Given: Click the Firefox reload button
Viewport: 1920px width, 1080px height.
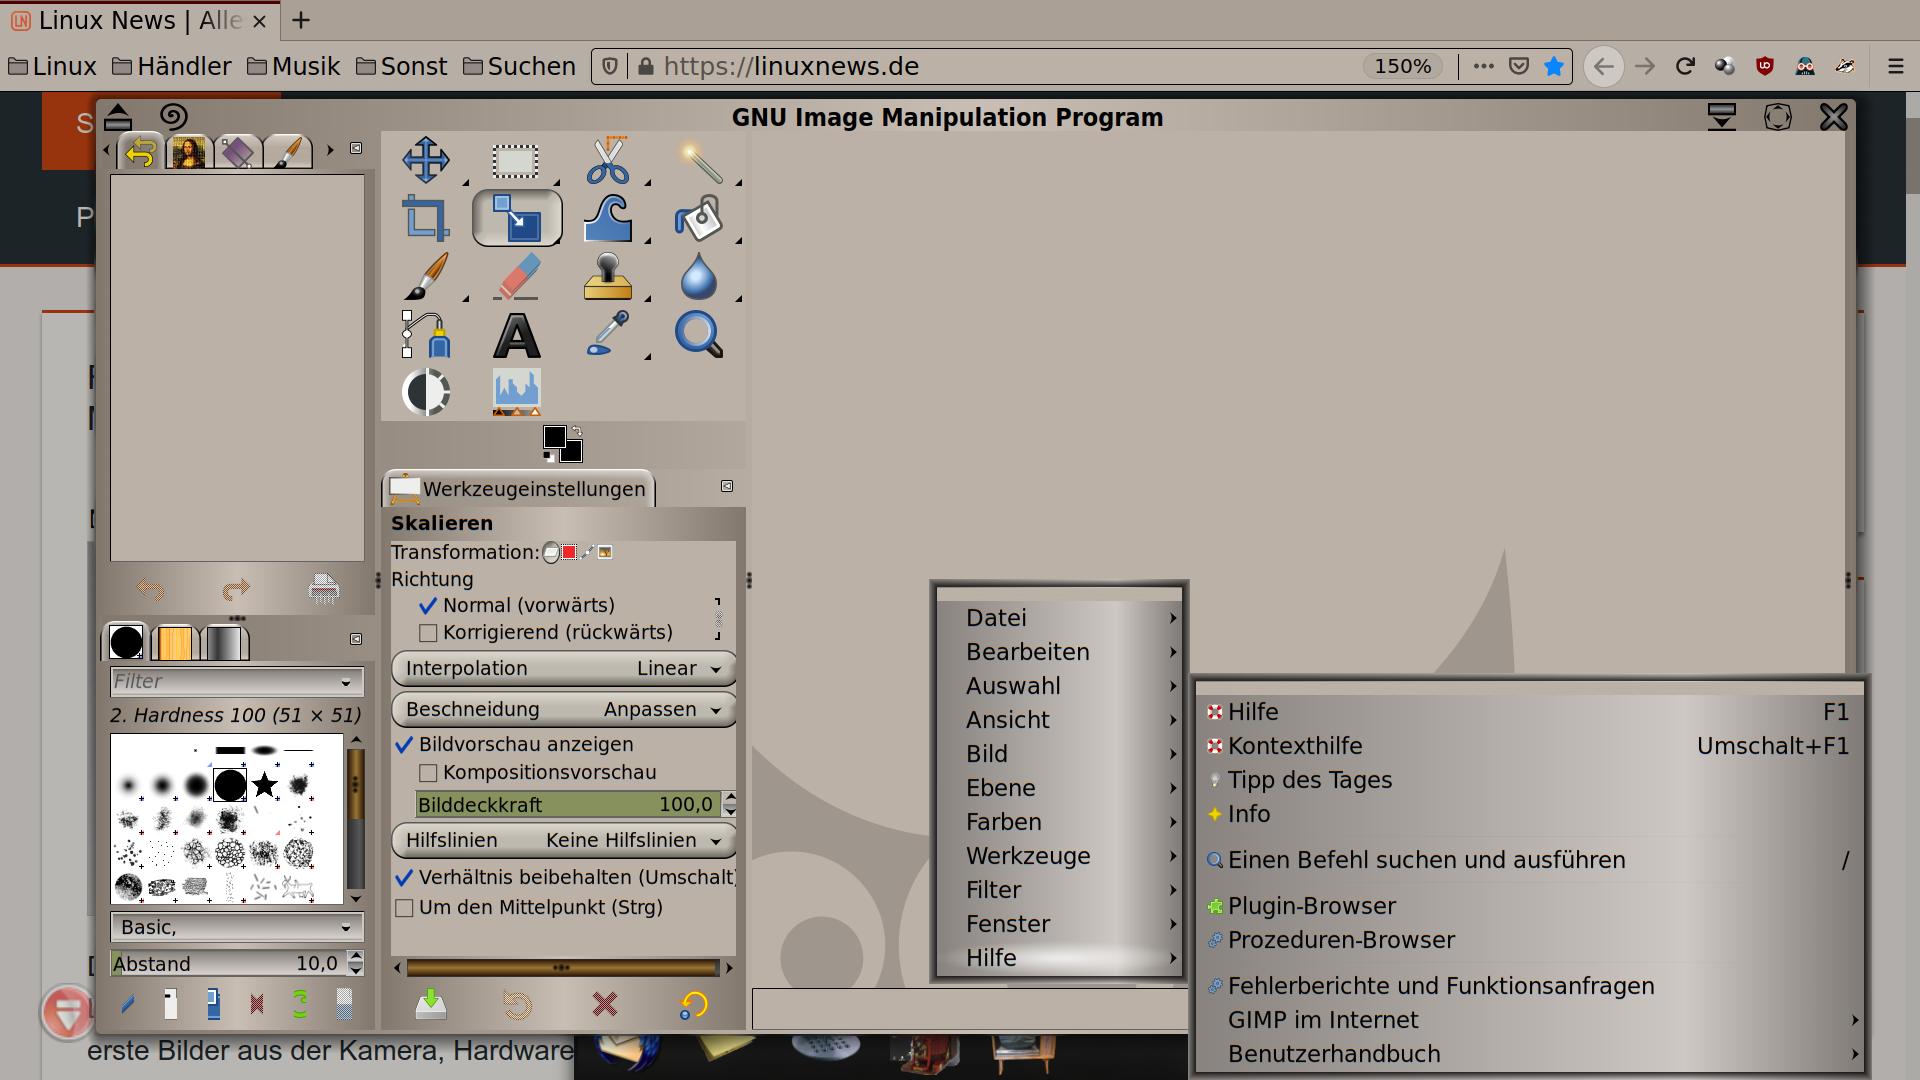Looking at the screenshot, I should (x=1685, y=66).
